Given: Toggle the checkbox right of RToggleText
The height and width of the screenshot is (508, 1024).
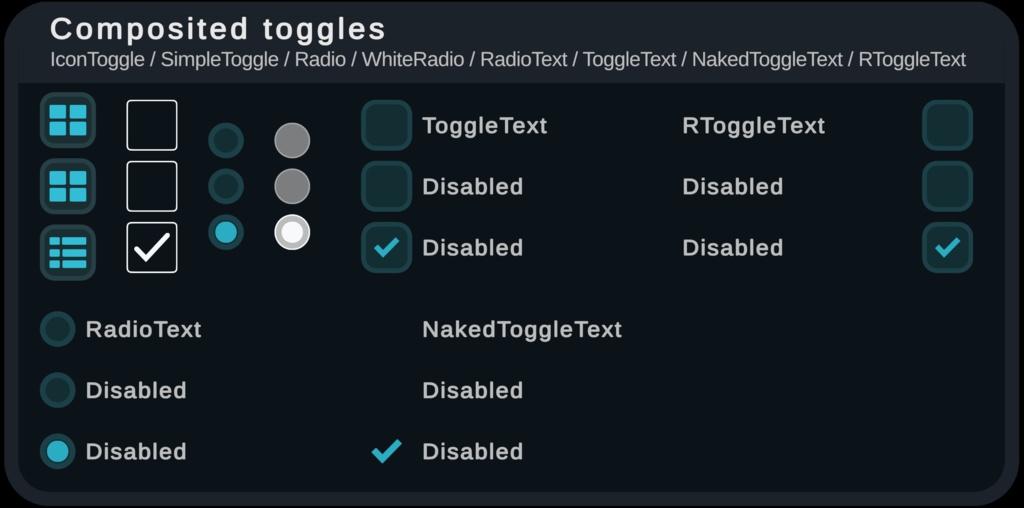Looking at the screenshot, I should coord(947,125).
